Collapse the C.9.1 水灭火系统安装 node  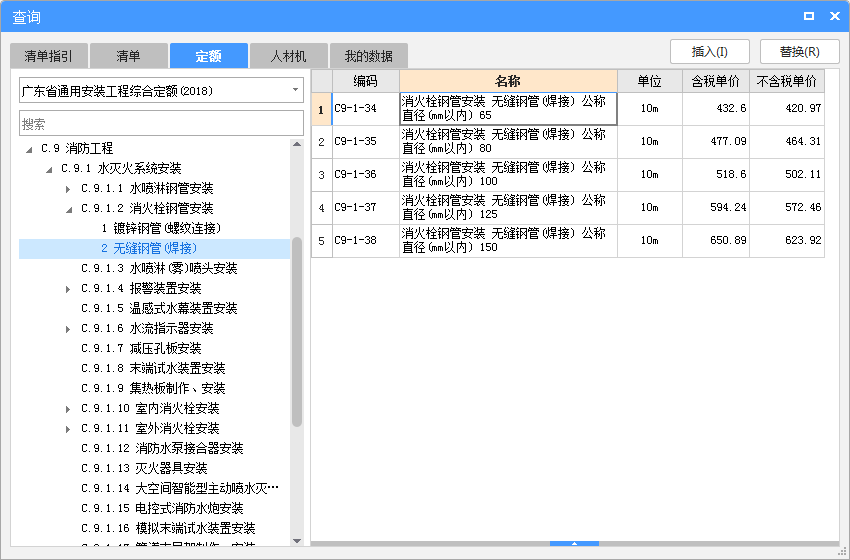tap(49, 169)
